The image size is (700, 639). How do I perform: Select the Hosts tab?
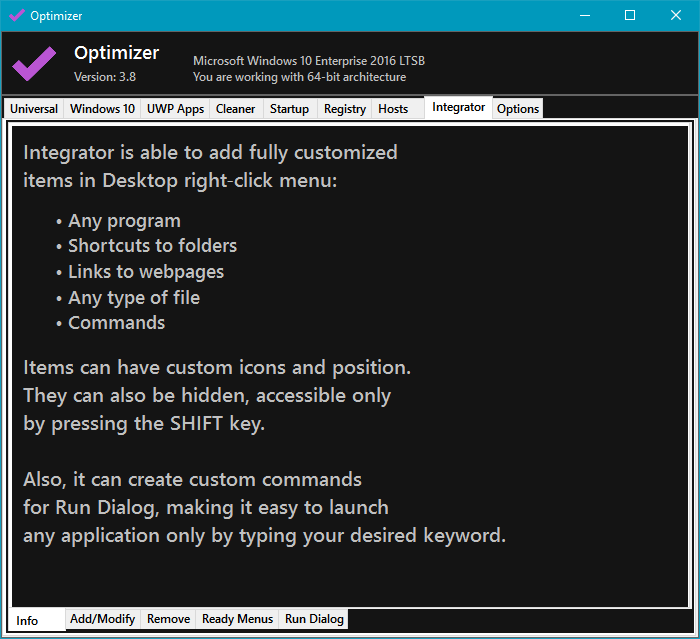tap(393, 109)
